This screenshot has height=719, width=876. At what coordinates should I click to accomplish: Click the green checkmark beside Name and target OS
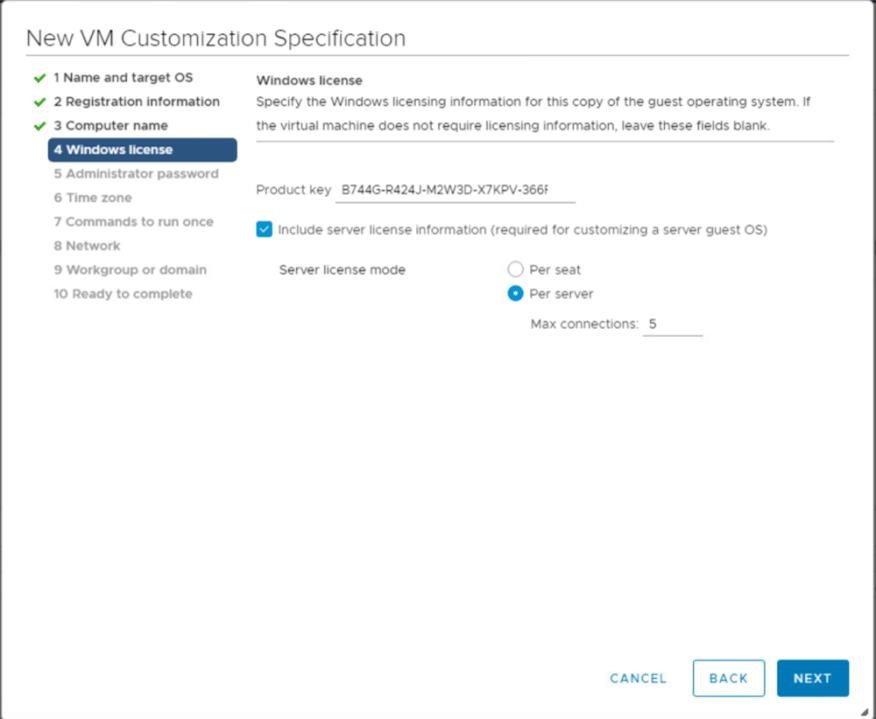(39, 78)
